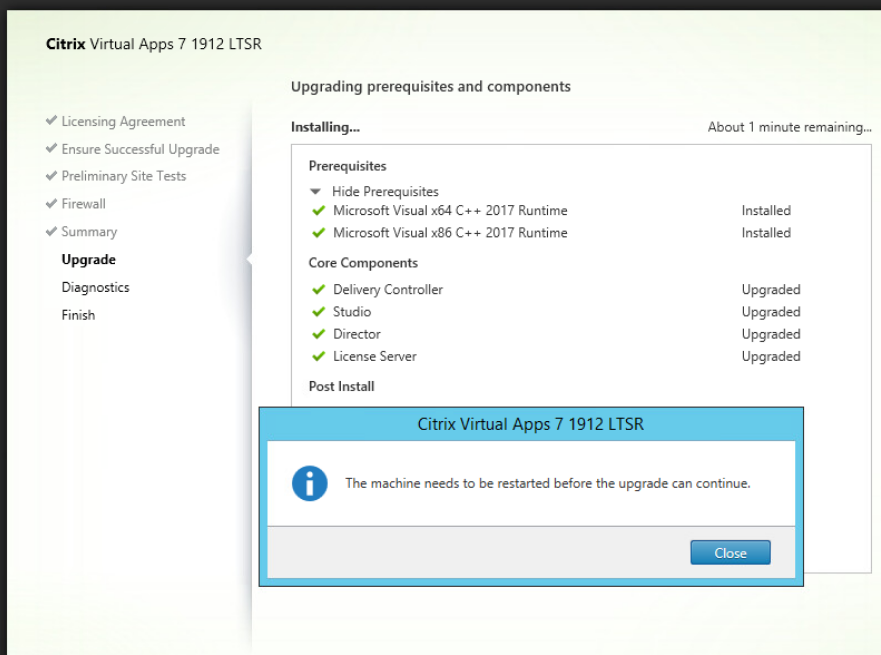881x655 pixels.
Task: Click the green check beside Studio
Action: click(x=319, y=312)
